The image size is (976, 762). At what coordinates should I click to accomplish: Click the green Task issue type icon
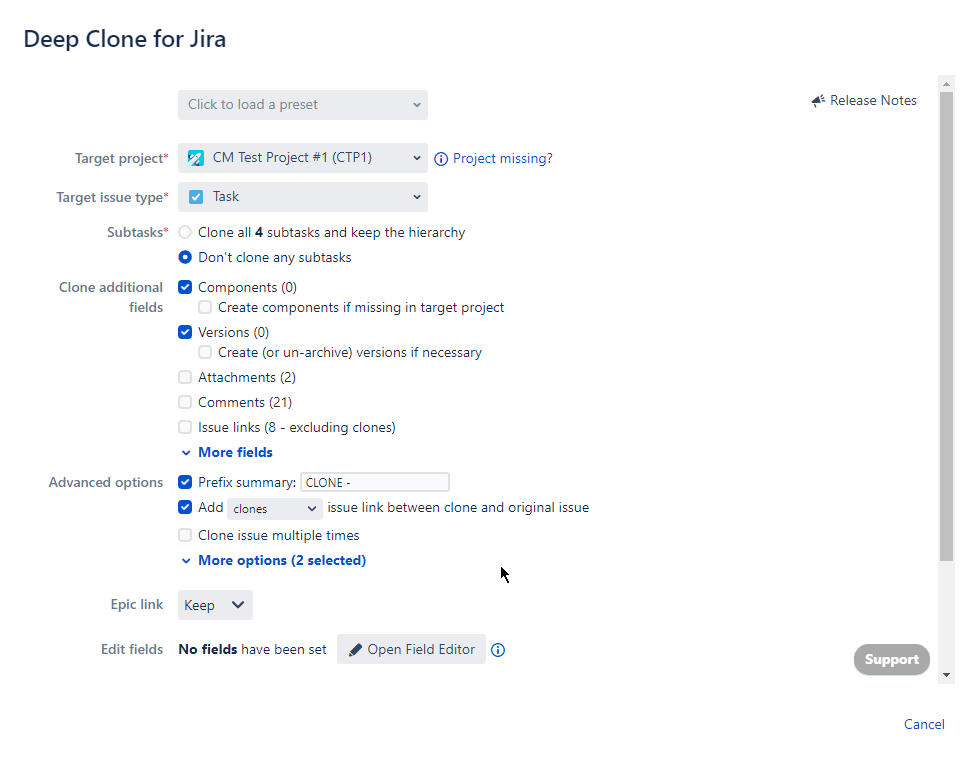[x=196, y=197]
